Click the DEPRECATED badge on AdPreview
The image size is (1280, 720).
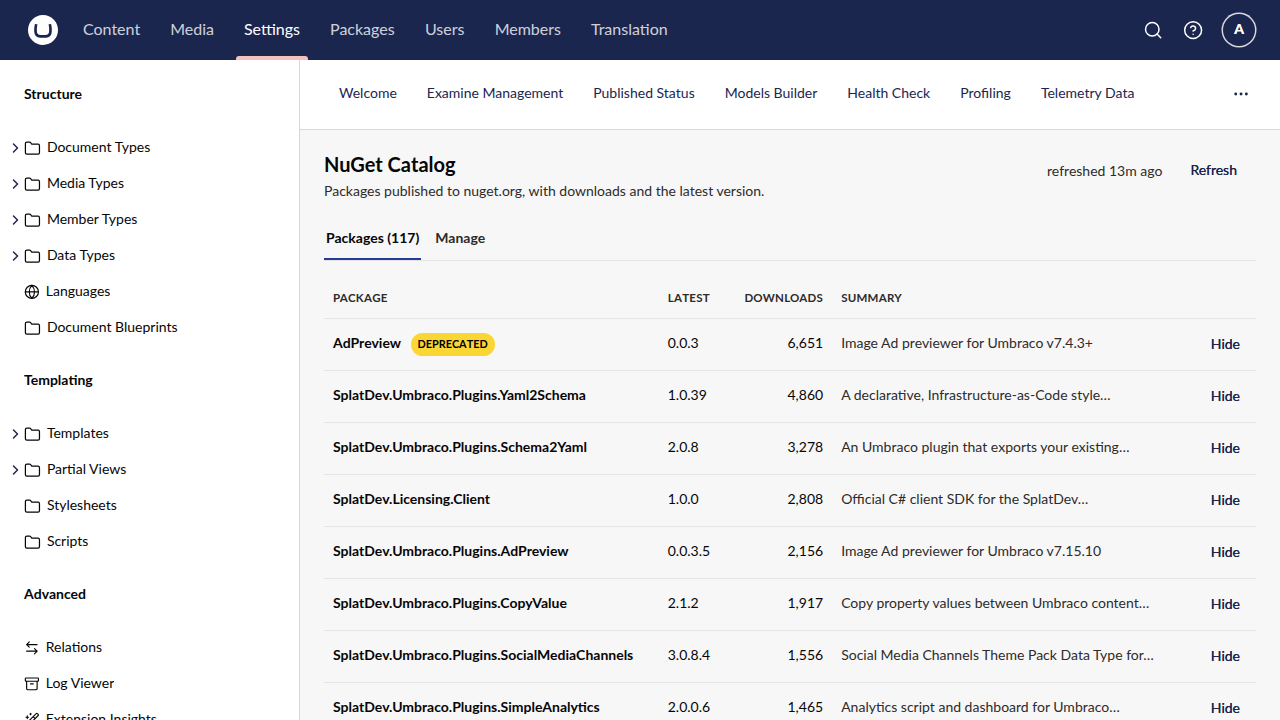click(453, 344)
